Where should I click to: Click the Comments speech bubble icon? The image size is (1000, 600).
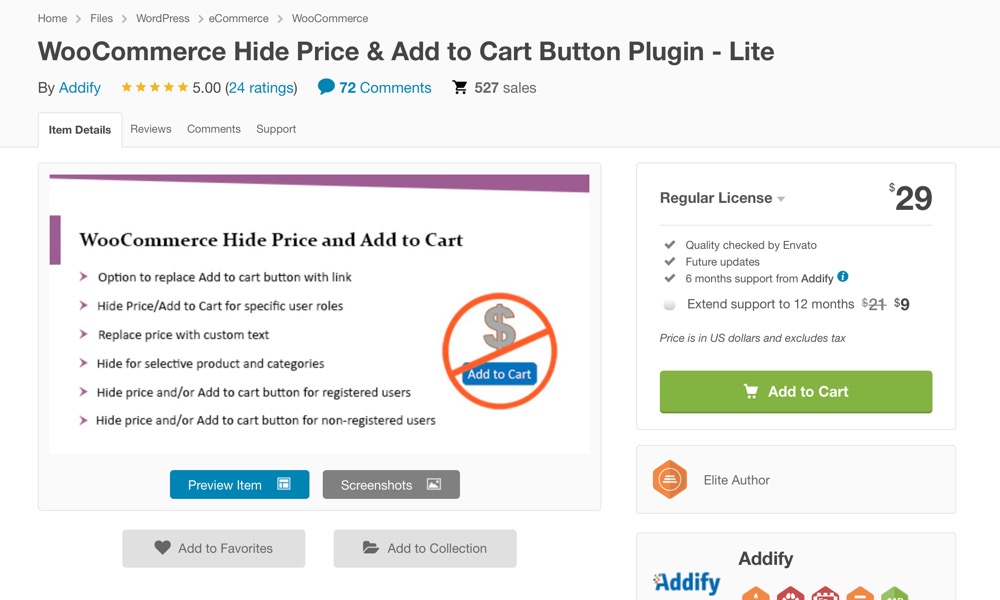(325, 87)
